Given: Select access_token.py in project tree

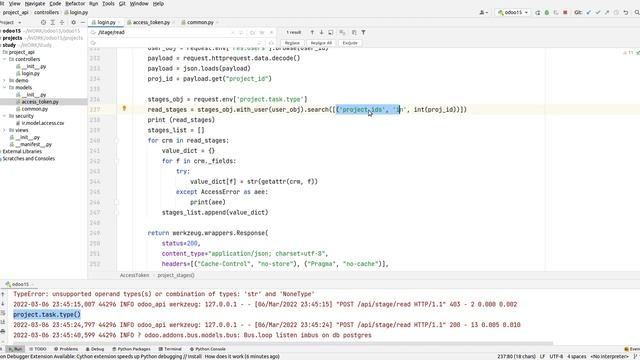Looking at the screenshot, I should [x=40, y=102].
